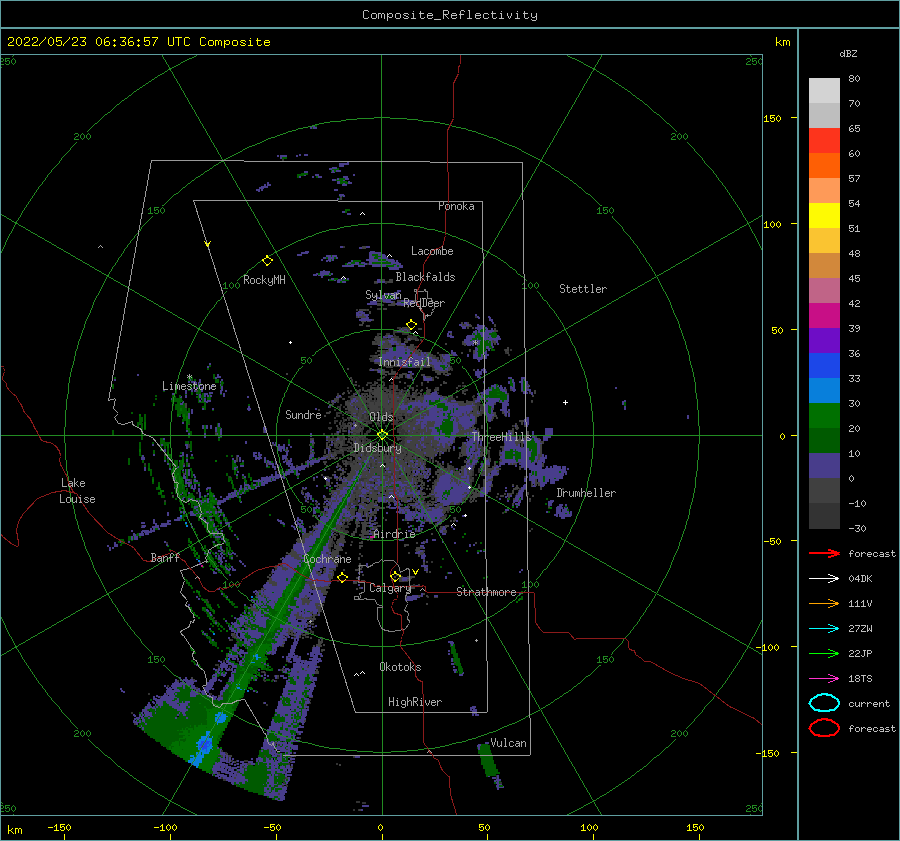This screenshot has width=900, height=841.
Task: Click the Okotoks map label
Action: 400,667
